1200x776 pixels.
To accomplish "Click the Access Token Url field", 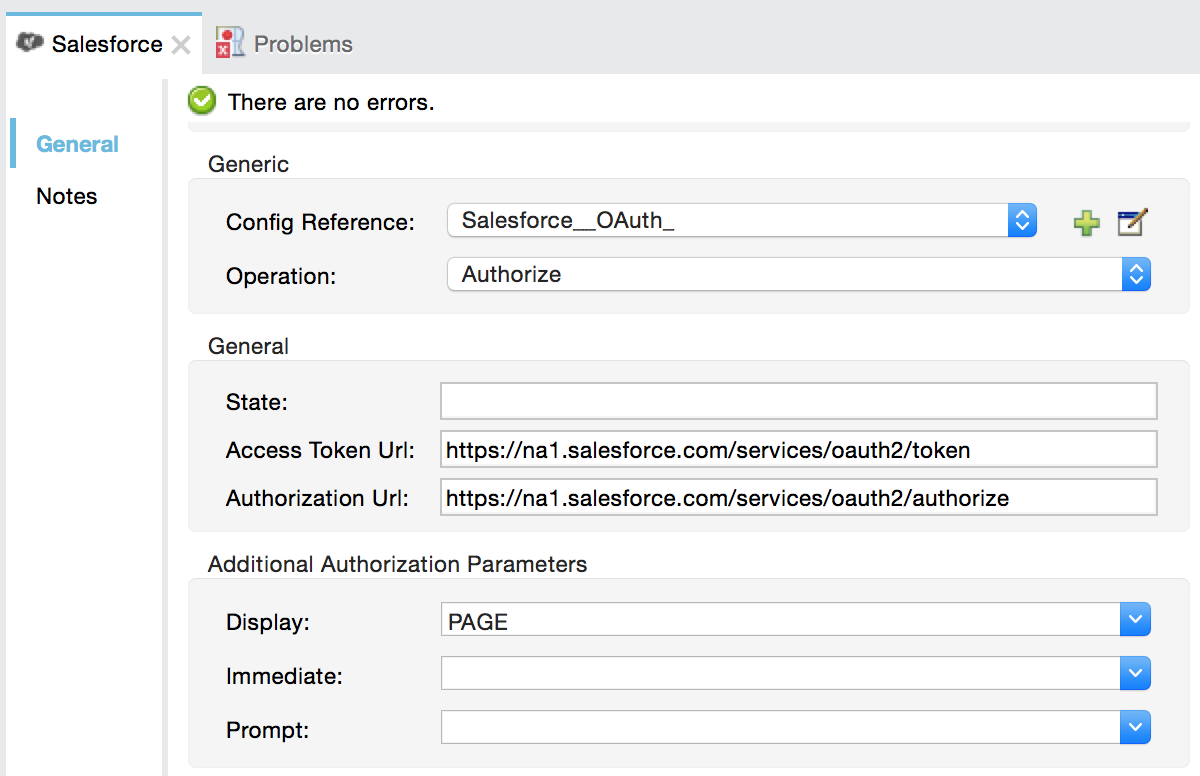I will (700, 449).
